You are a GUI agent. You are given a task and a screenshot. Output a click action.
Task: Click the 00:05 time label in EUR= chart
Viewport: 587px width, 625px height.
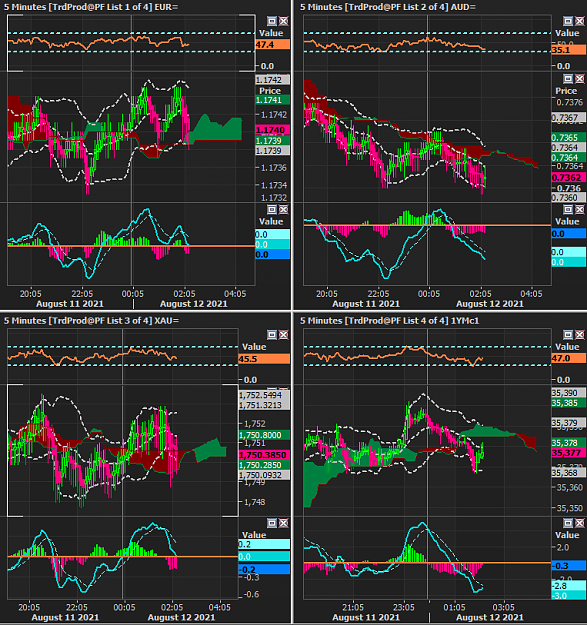click(133, 294)
